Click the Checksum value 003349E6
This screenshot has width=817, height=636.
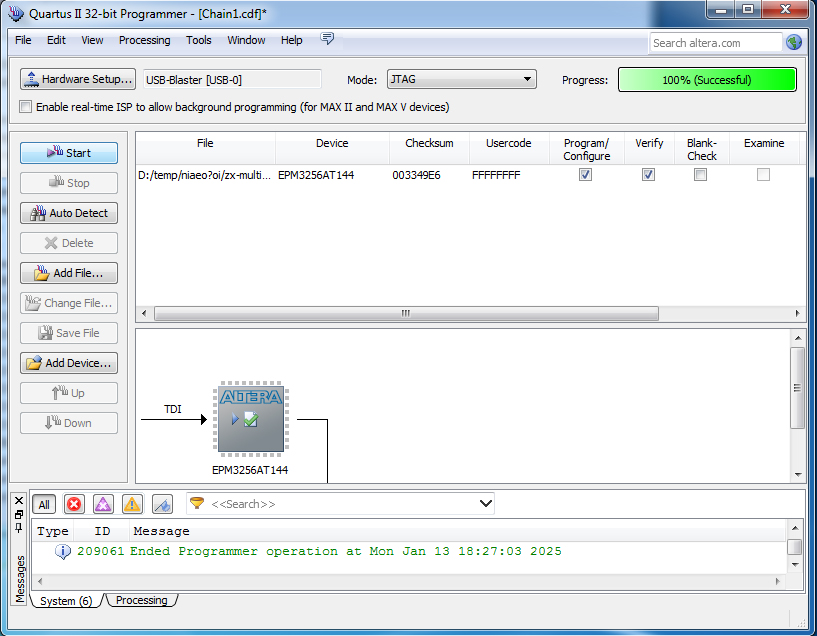[416, 175]
